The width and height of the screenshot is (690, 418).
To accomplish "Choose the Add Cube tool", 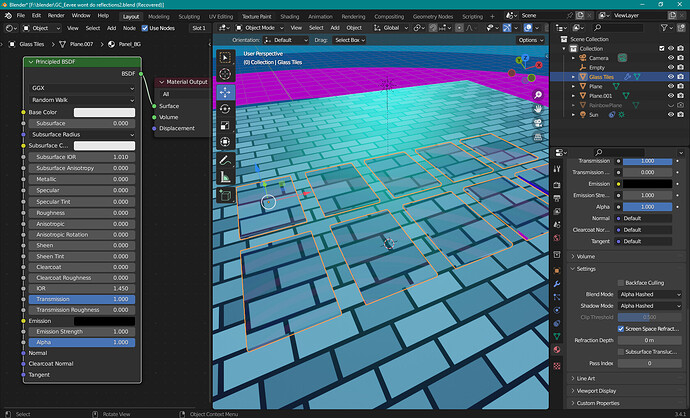I will (225, 195).
